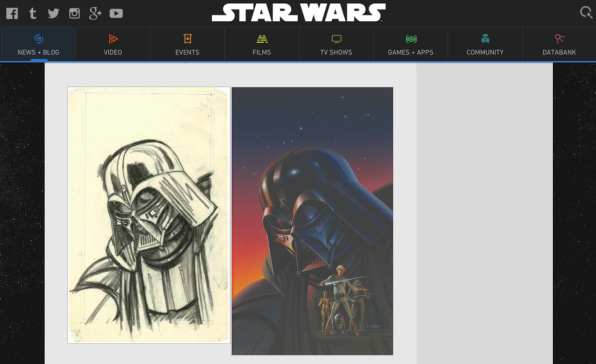Screen dimensions: 596x364
Task: Open the Twitter social link
Action: coord(54,13)
